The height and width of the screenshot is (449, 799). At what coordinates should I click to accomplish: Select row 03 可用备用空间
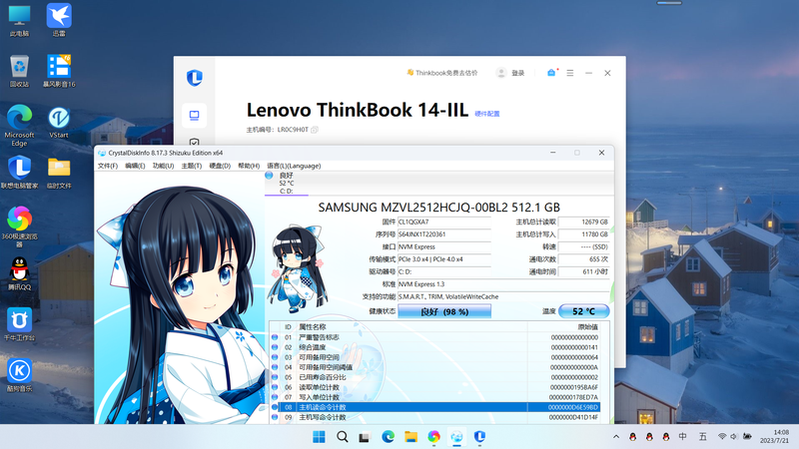pos(435,357)
